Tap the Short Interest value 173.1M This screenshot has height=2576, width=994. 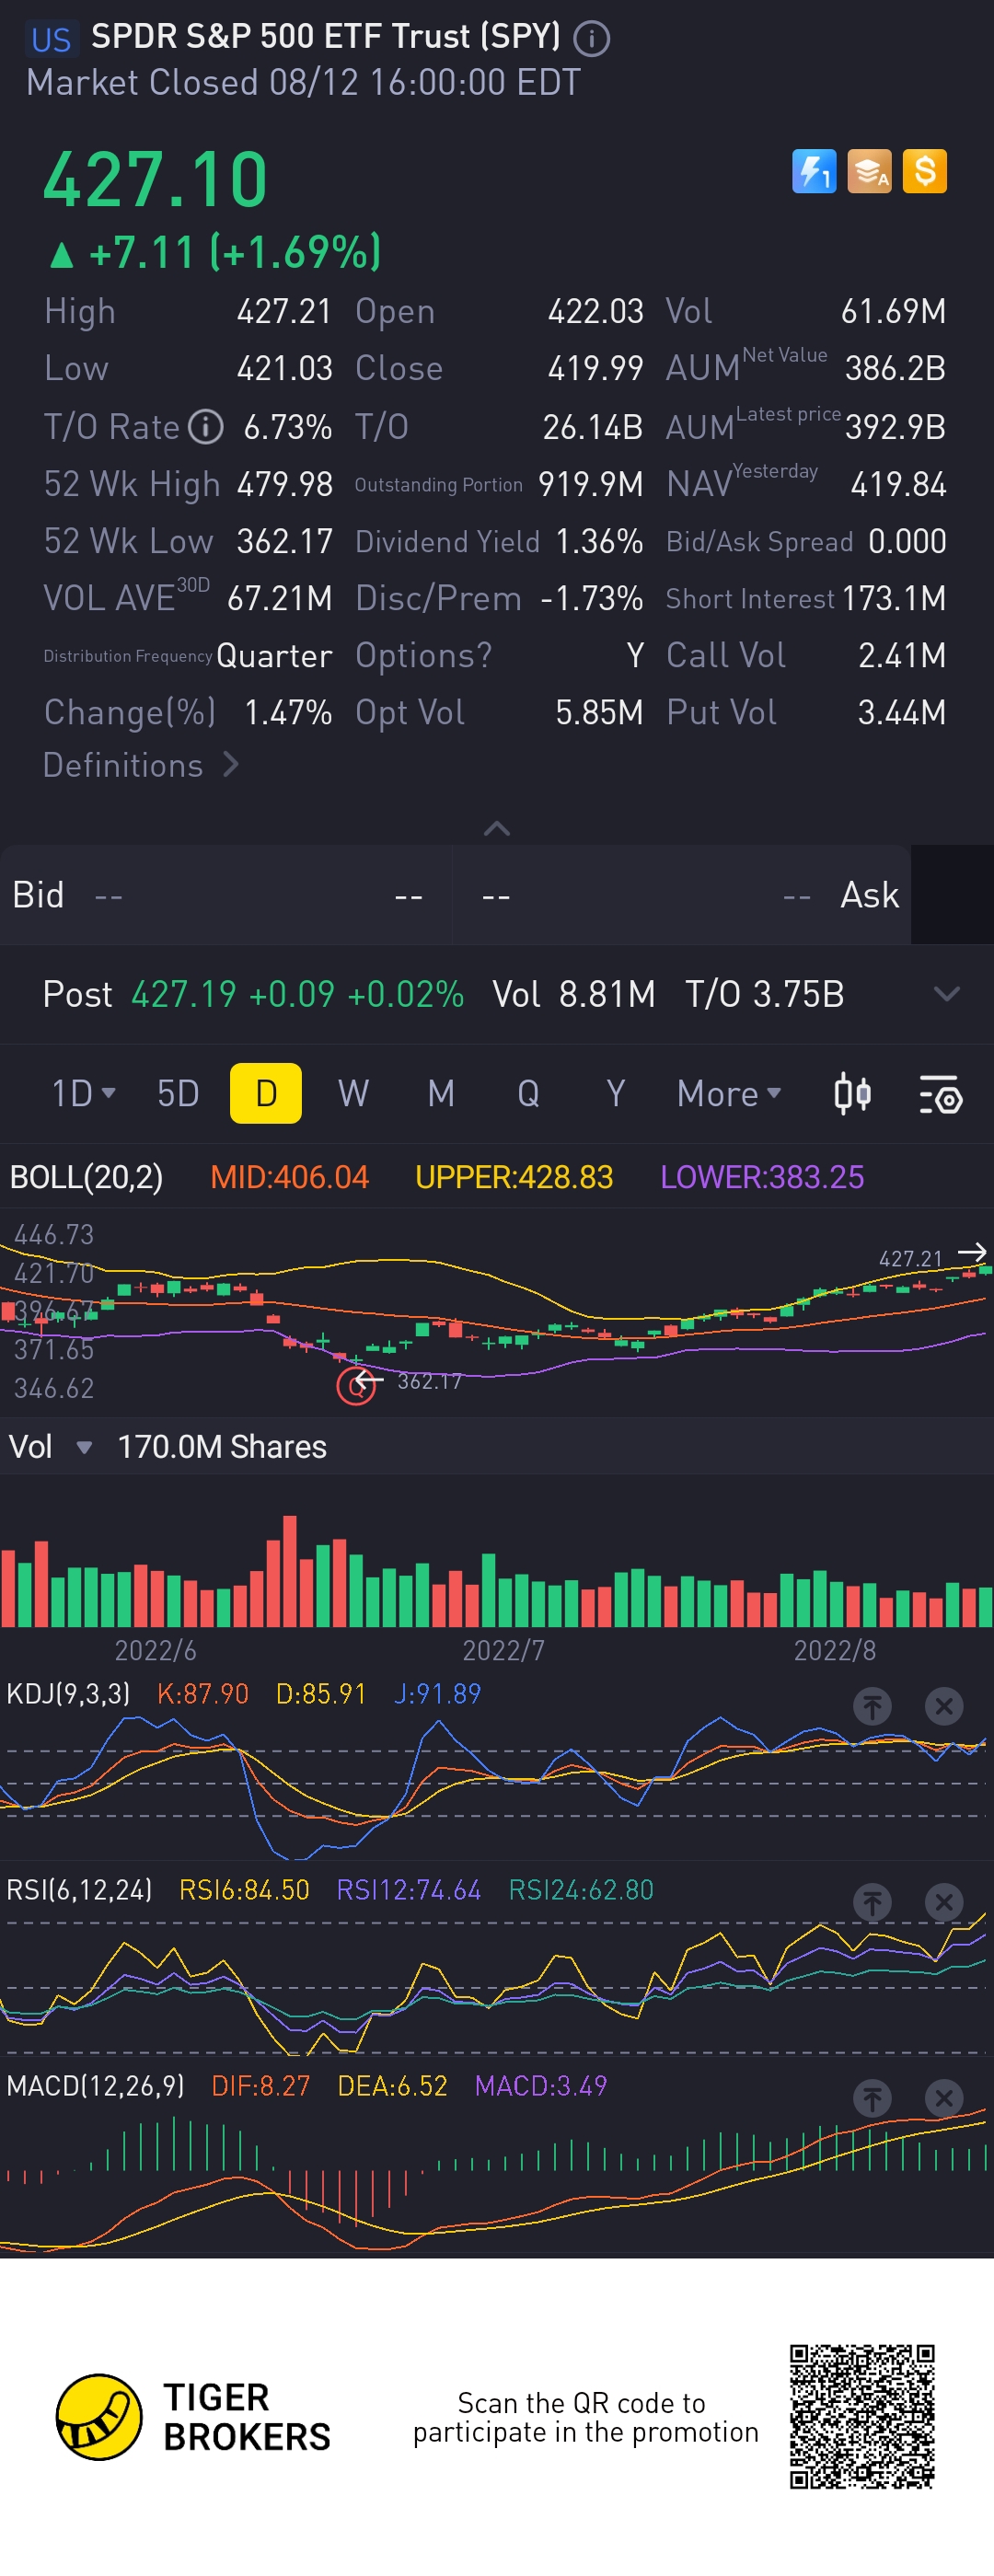[894, 598]
